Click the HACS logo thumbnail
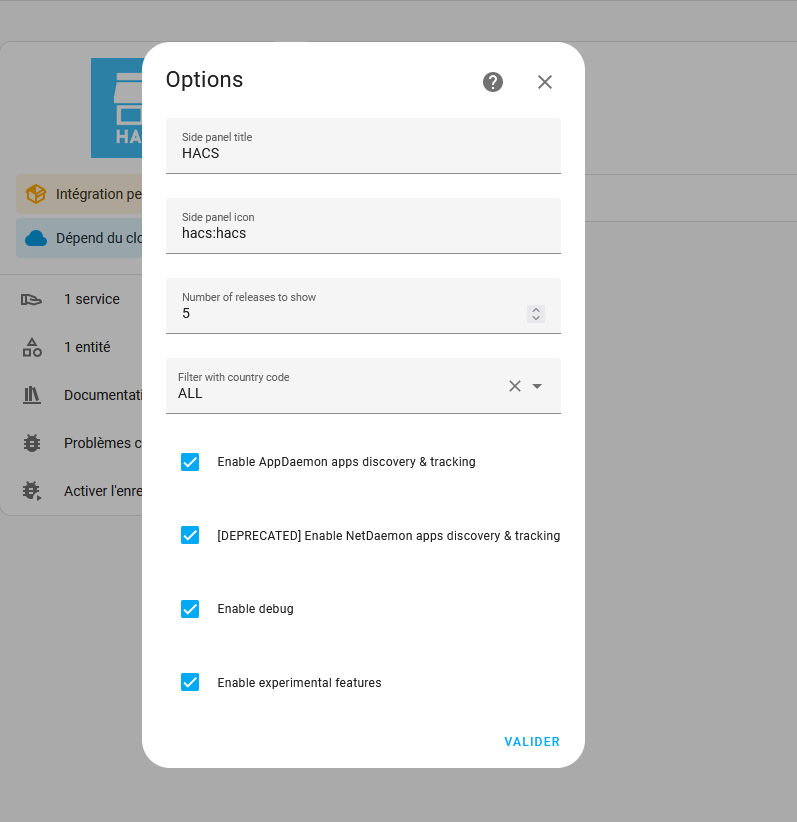797x822 pixels. (x=117, y=108)
